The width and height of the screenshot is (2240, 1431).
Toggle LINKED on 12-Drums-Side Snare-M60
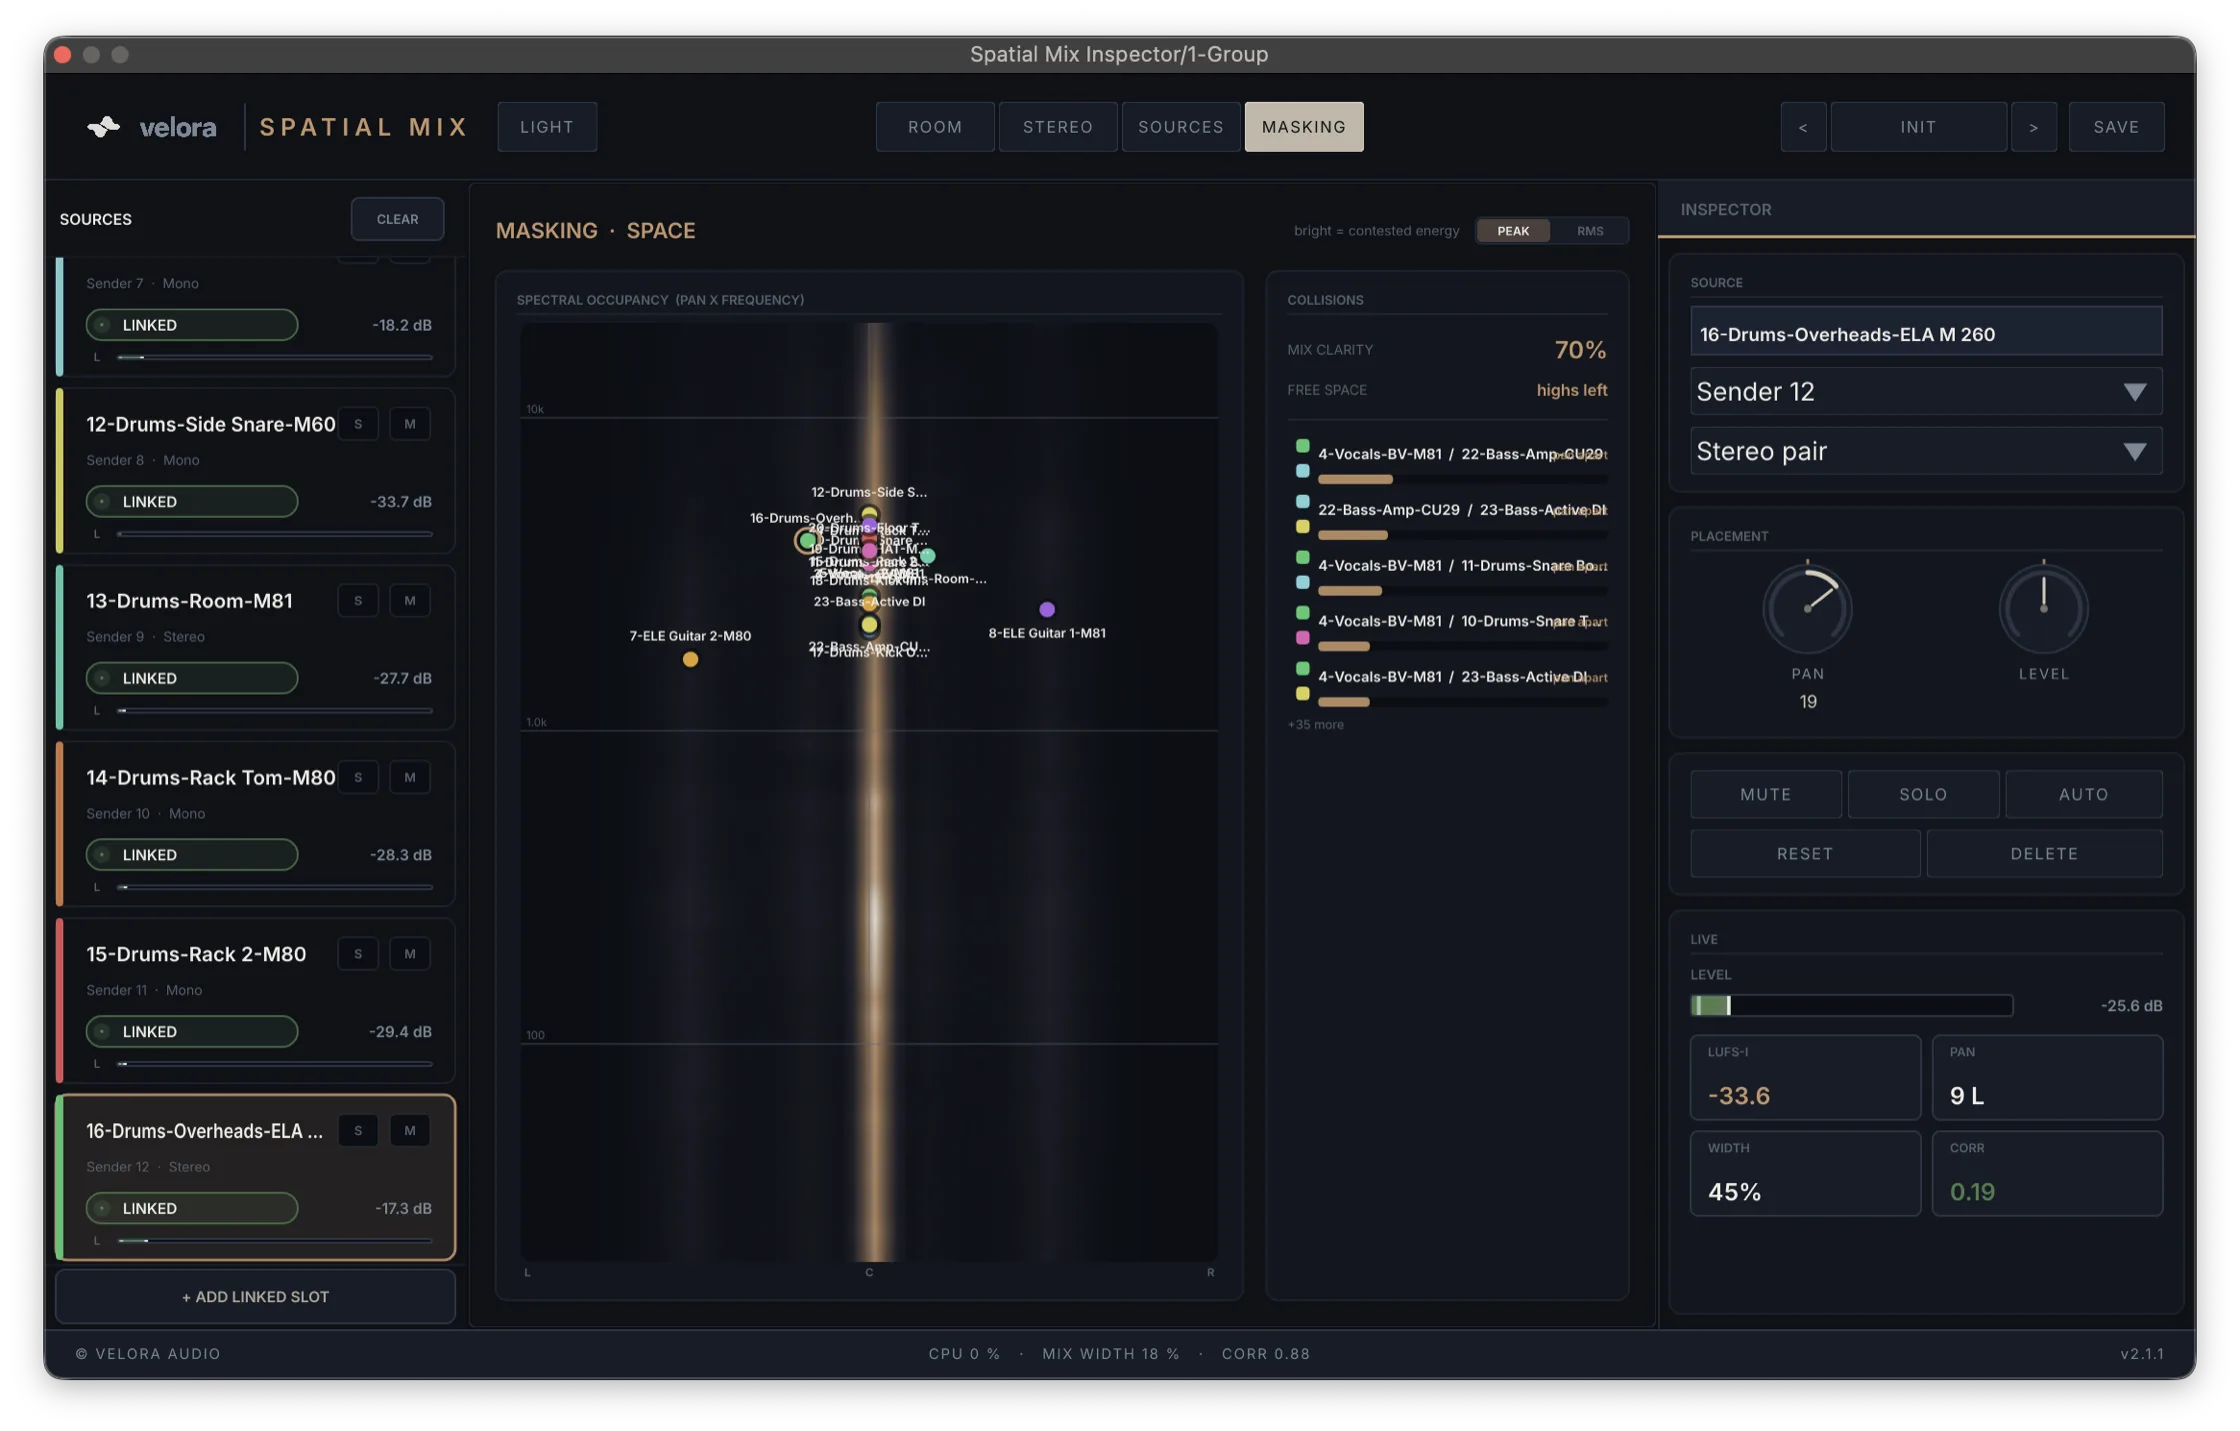192,501
